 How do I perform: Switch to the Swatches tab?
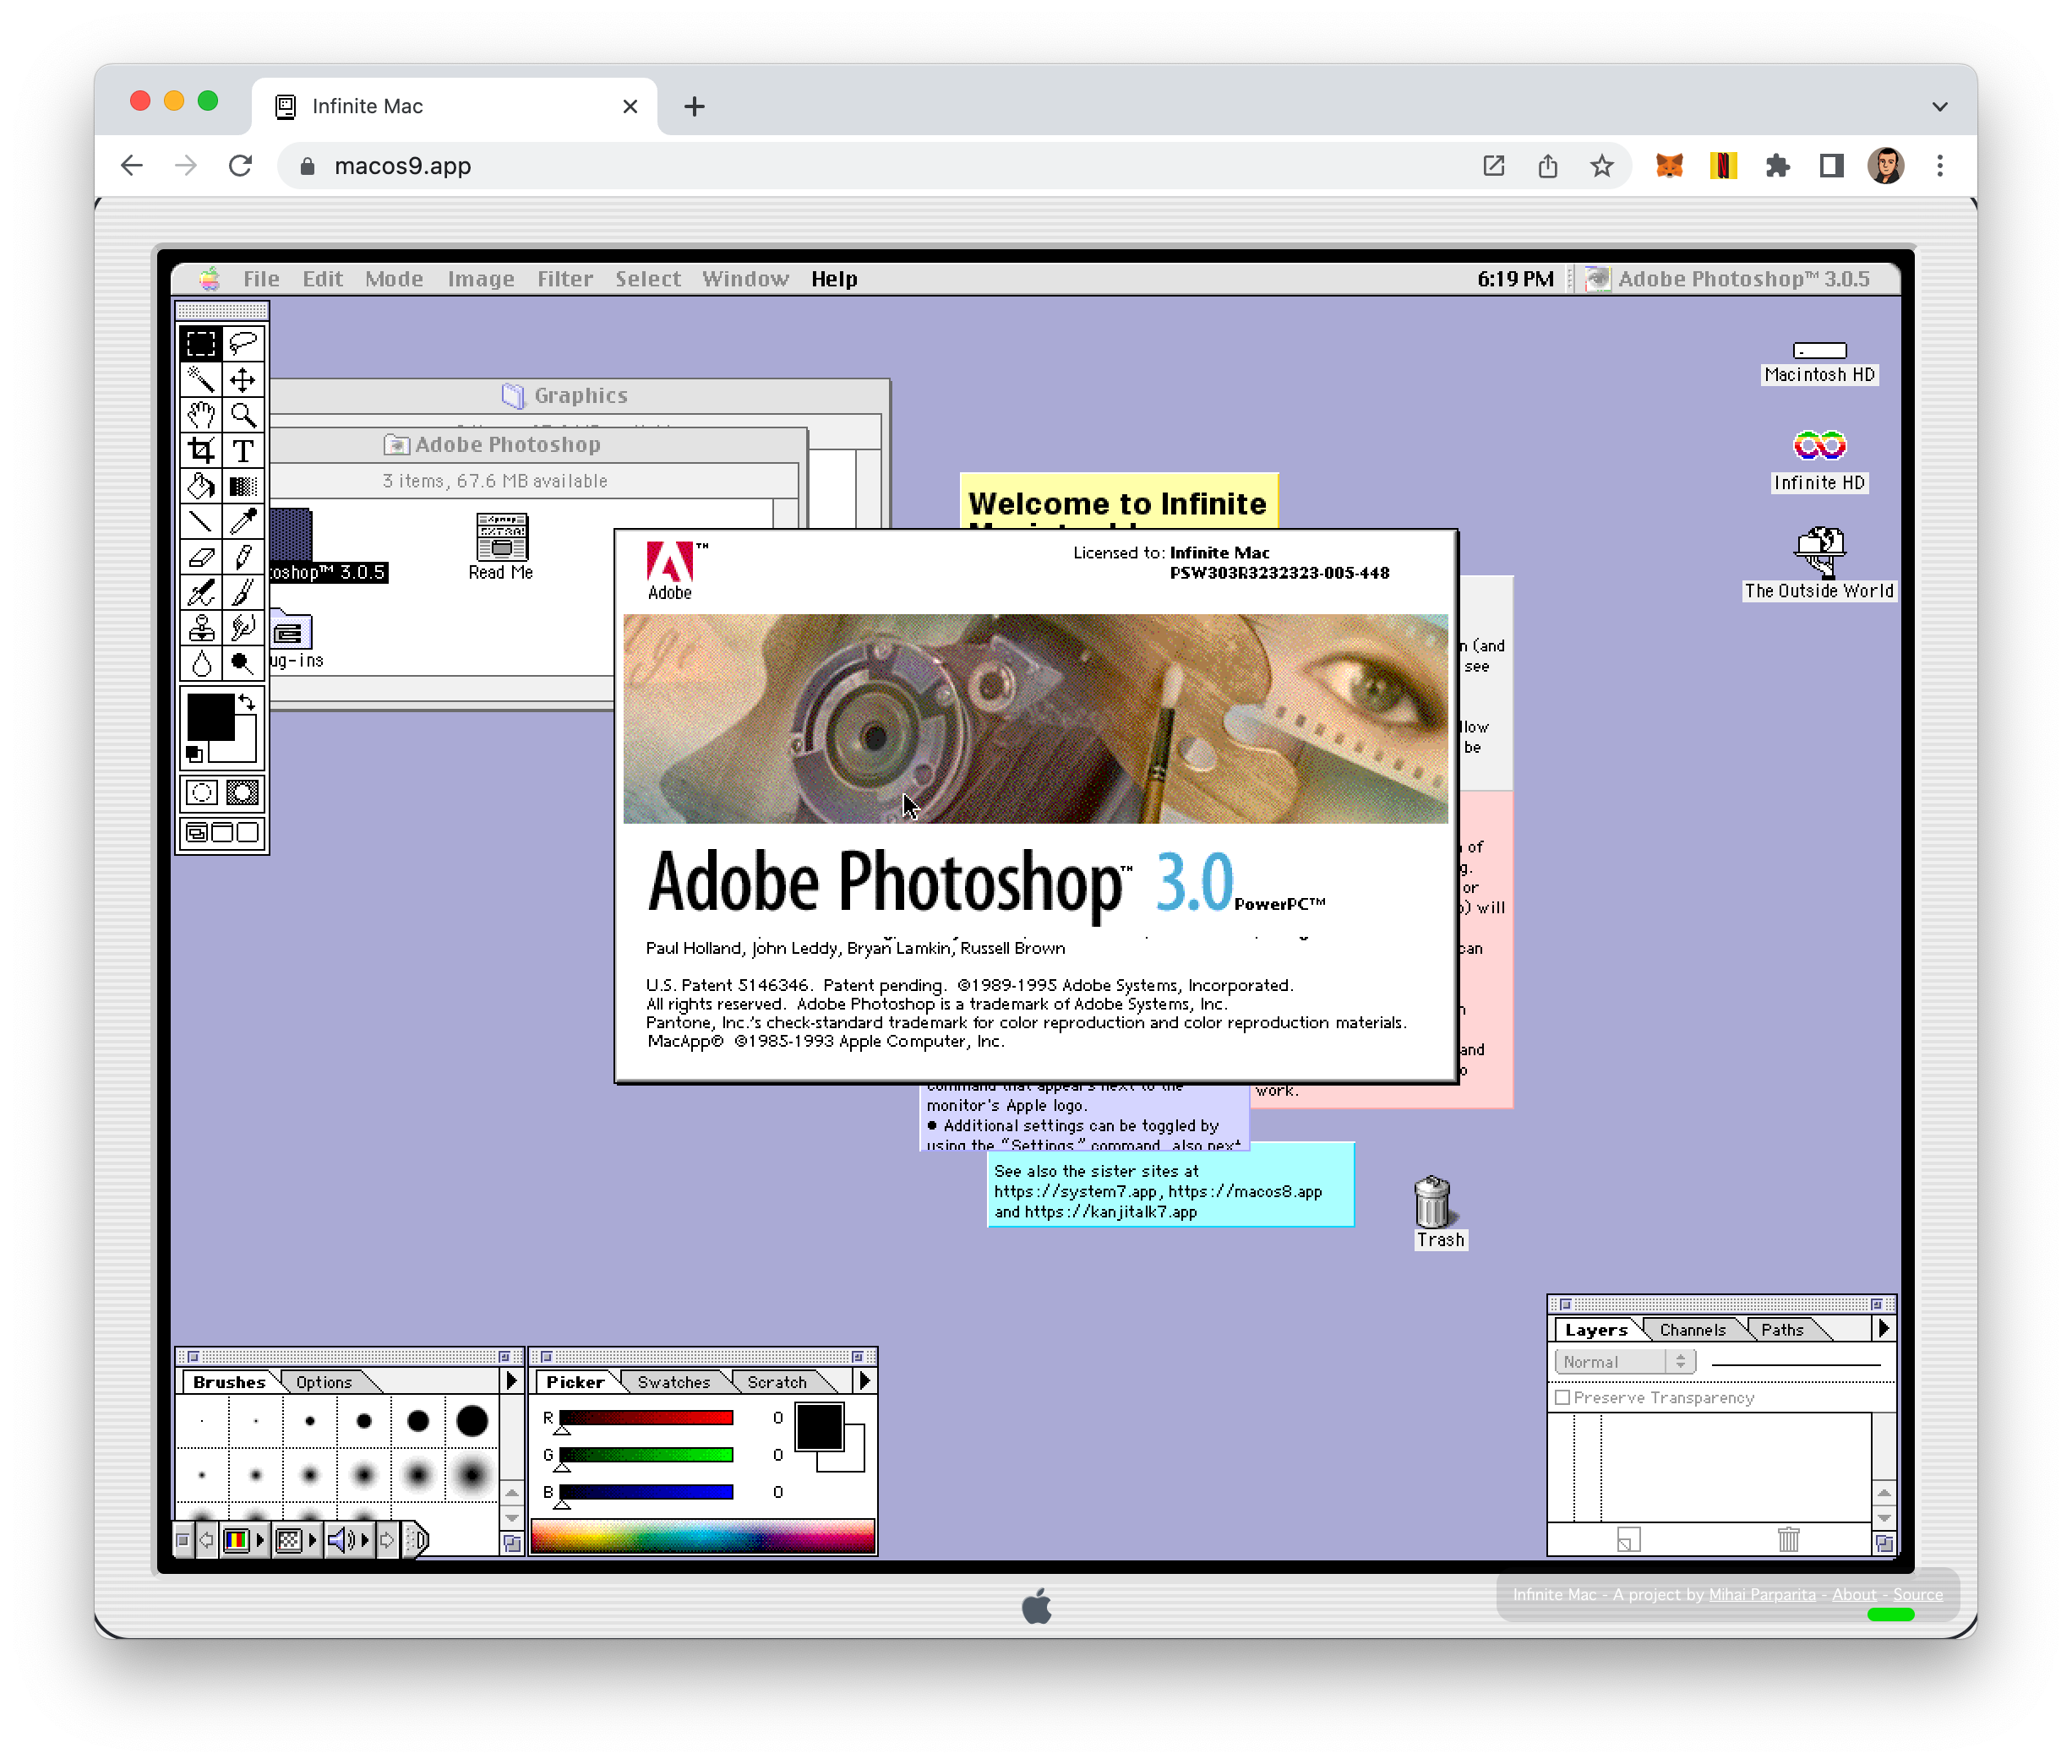[673, 1382]
